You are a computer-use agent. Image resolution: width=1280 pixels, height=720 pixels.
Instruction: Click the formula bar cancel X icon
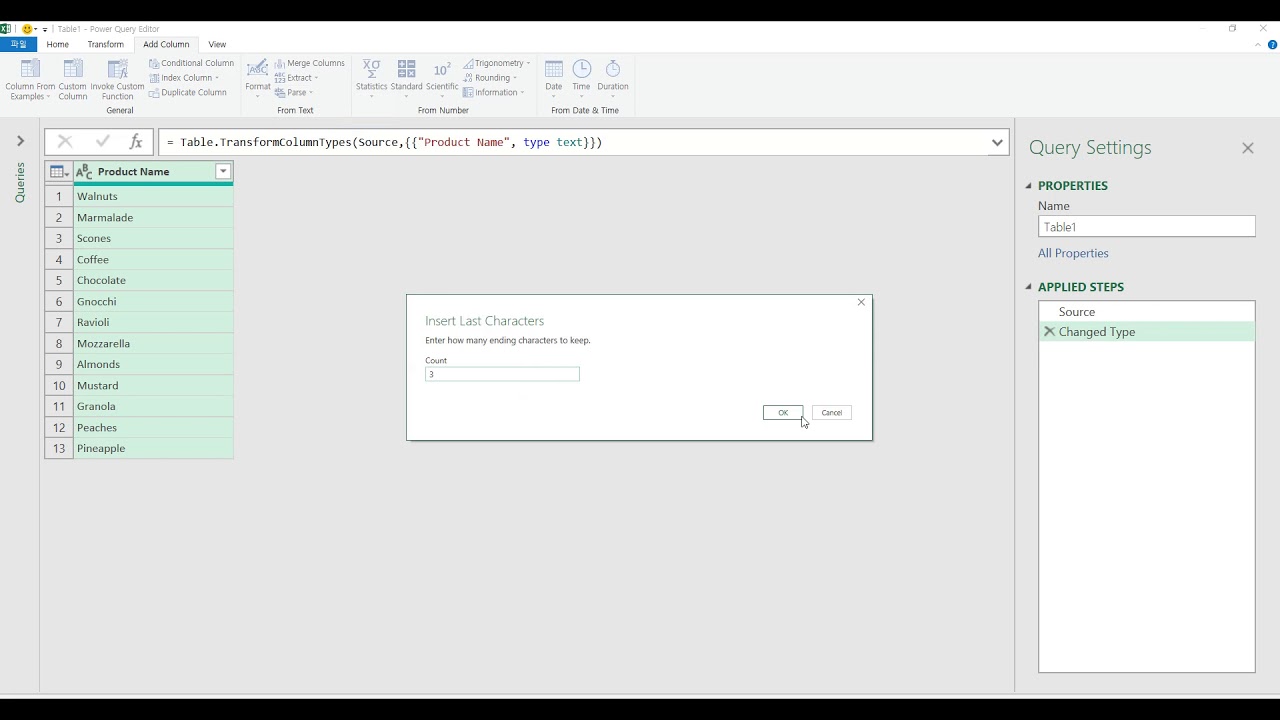pos(65,142)
